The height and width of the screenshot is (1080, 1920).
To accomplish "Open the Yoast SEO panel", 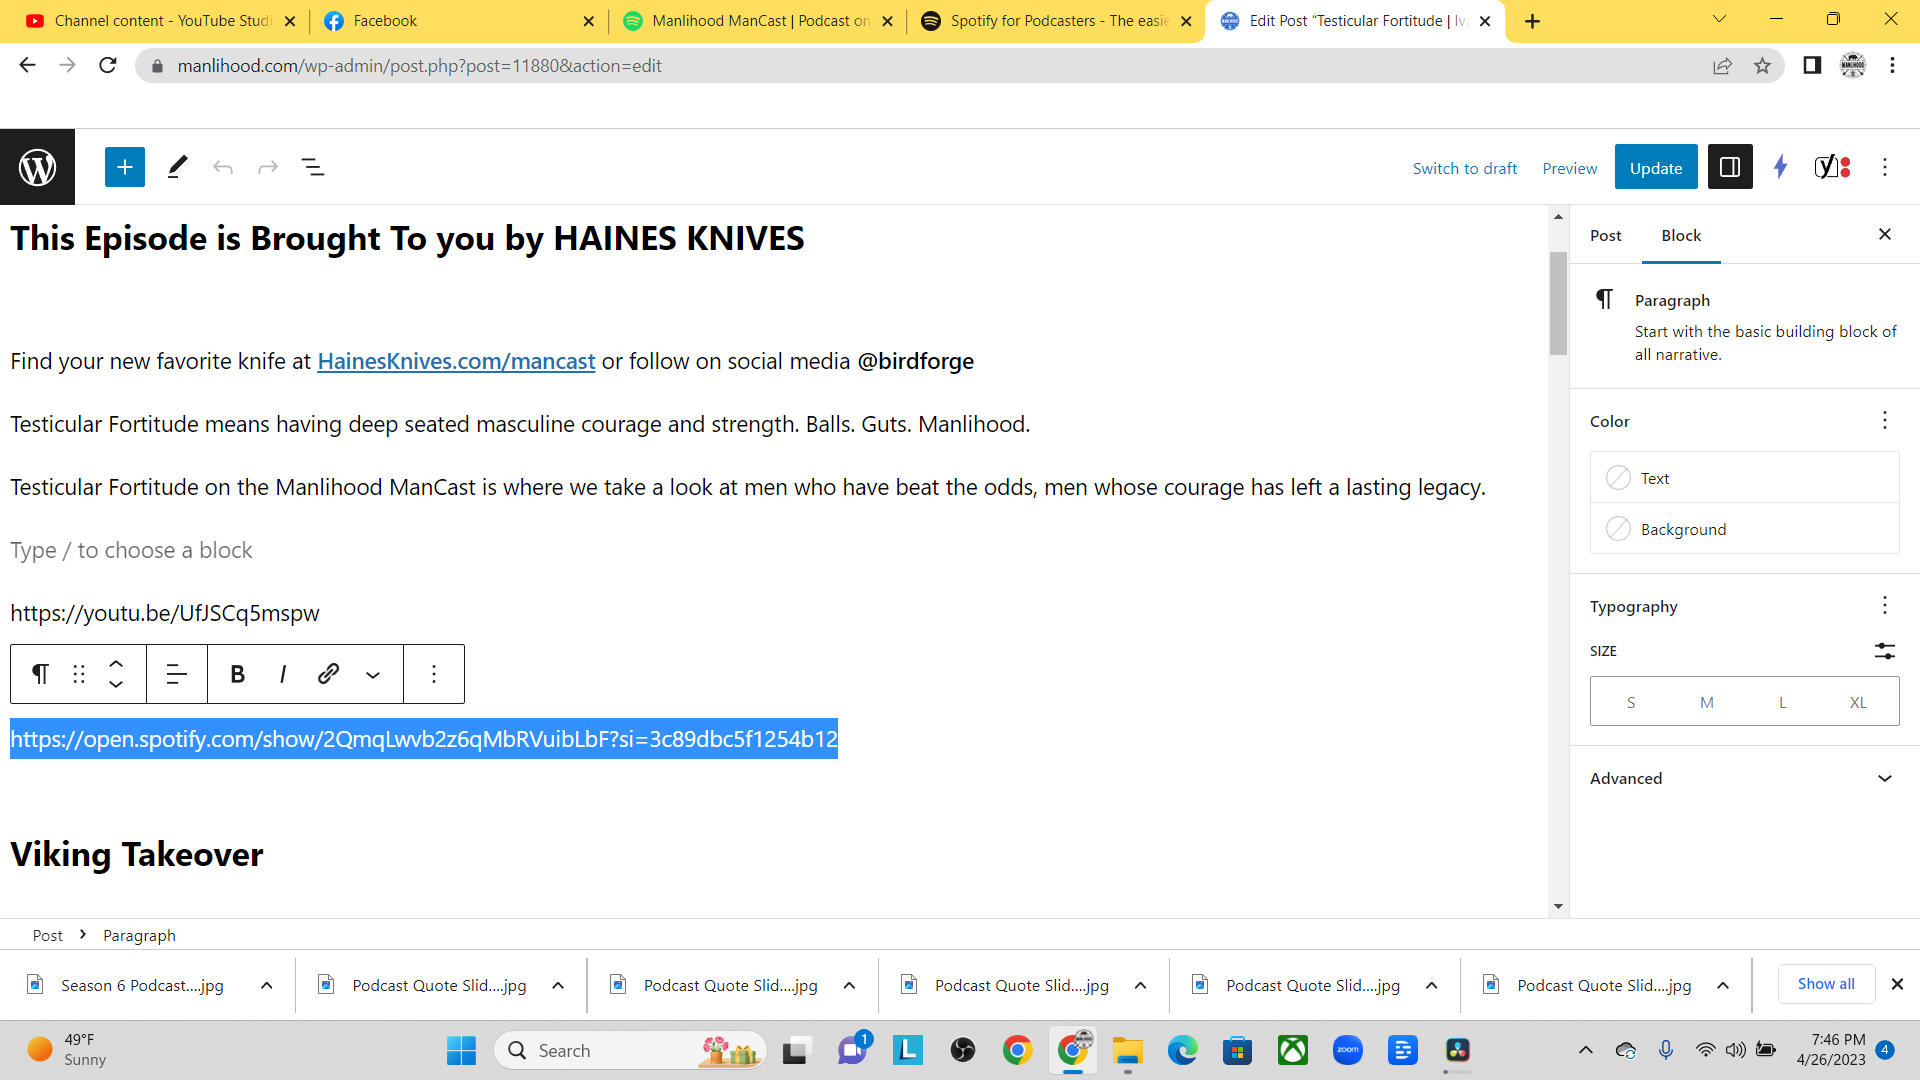I will 1832,167.
